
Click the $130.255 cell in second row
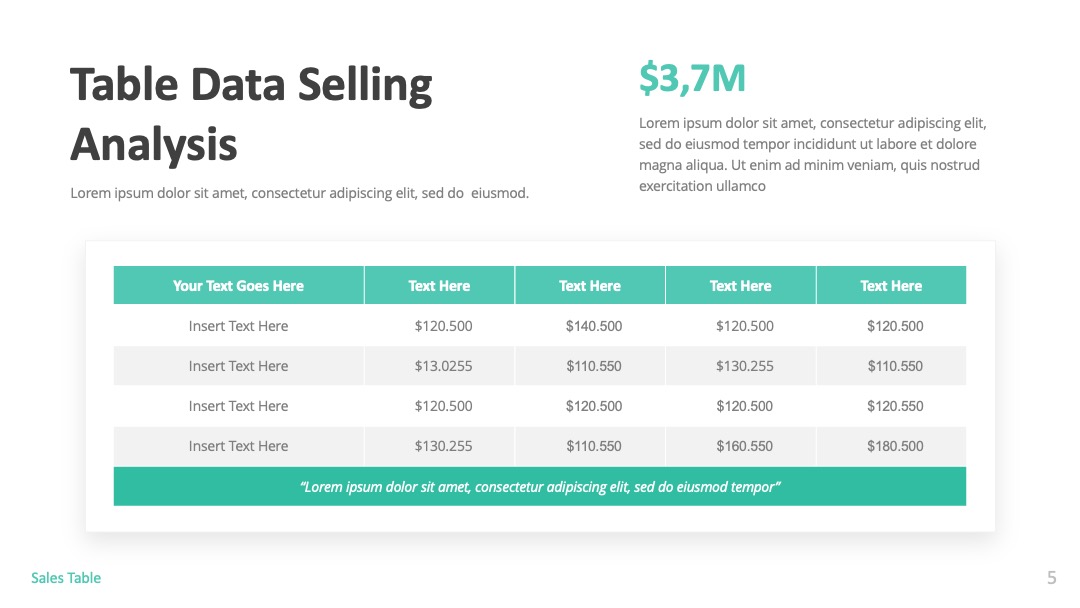tap(745, 366)
